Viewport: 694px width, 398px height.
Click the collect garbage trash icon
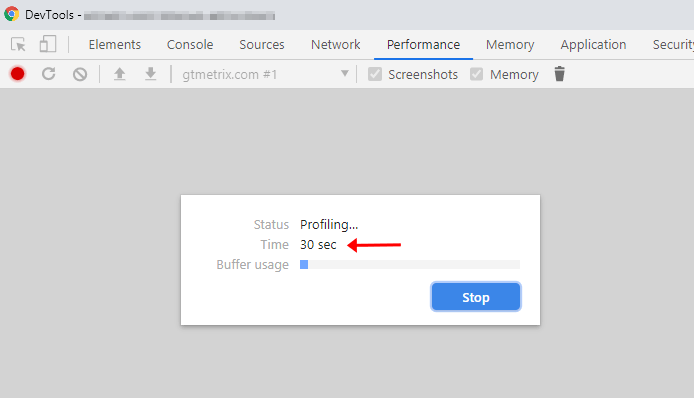559,74
